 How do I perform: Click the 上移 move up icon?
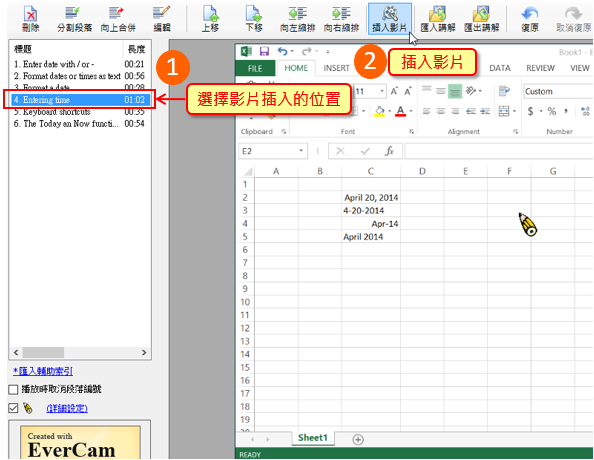pos(210,19)
